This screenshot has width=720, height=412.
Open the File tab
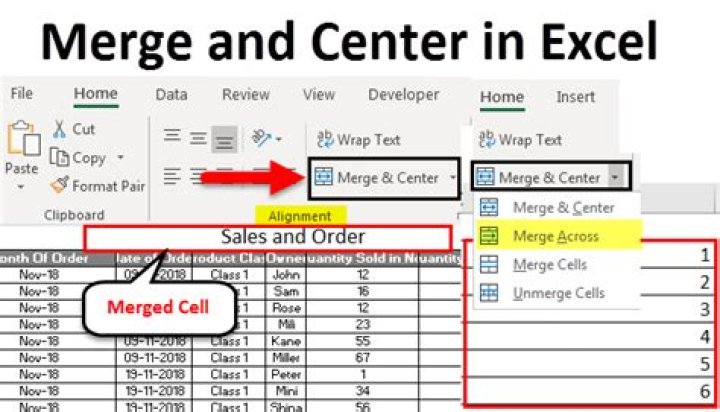point(22,93)
